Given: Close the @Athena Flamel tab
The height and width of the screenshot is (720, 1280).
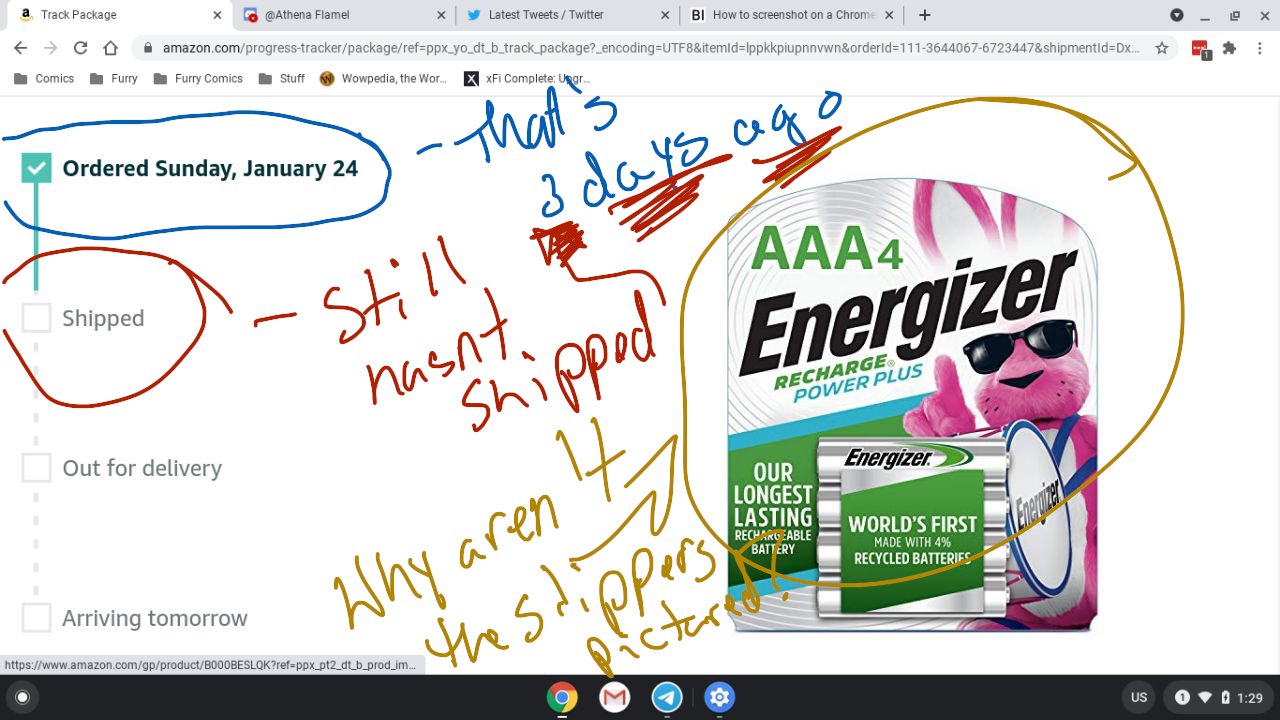Looking at the screenshot, I should click(x=442, y=15).
